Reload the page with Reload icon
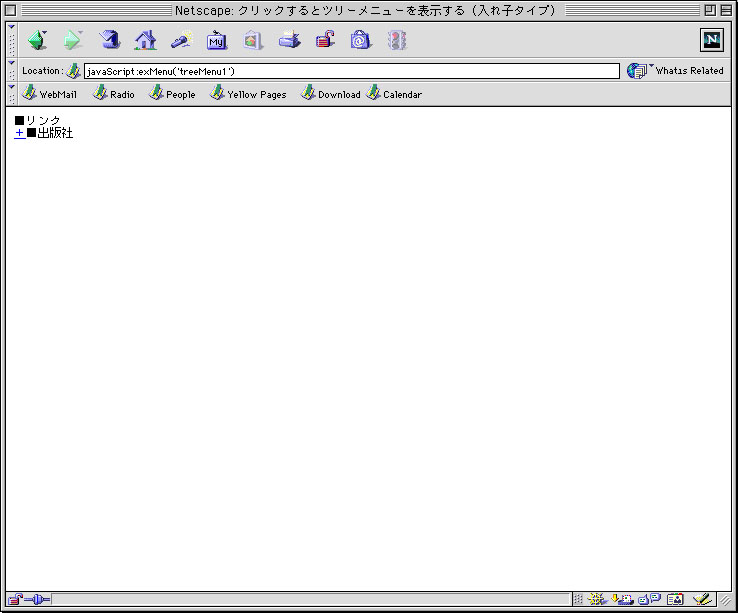Viewport: 738px width, 613px height. (x=109, y=40)
